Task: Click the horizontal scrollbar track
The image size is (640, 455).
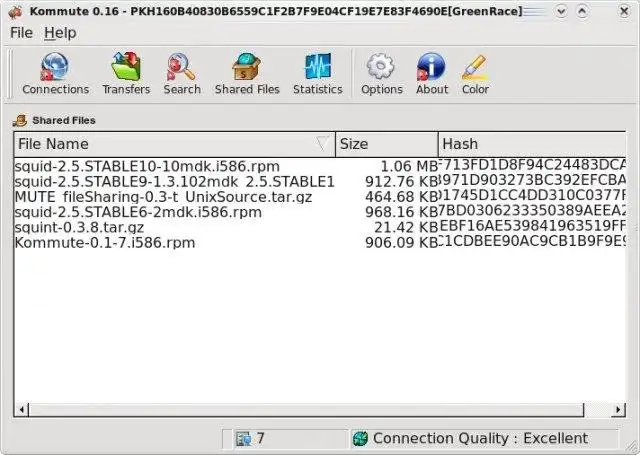Action: (597, 409)
